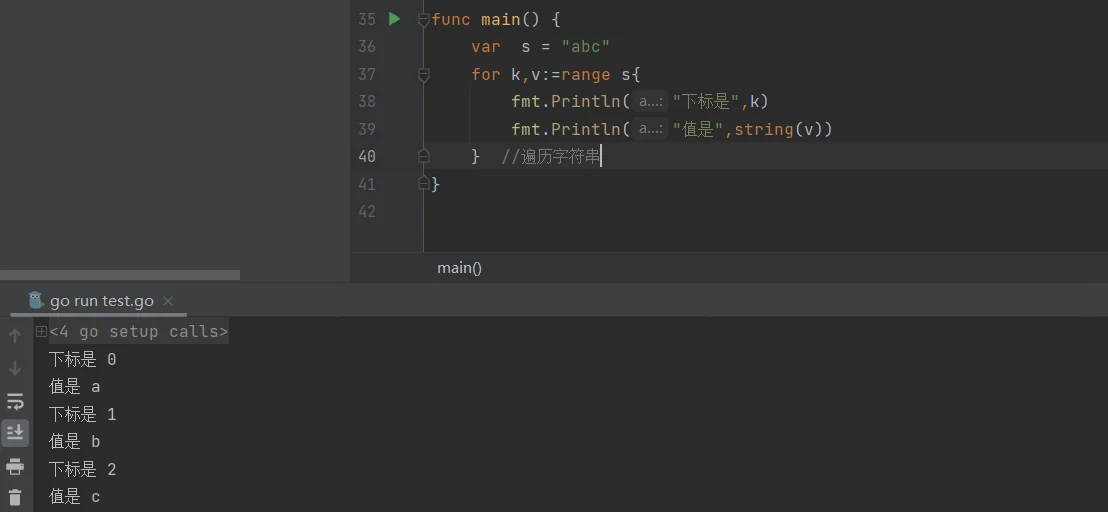Viewport: 1108px width, 512px height.
Task: Click the 'a...:' hint before "值是"
Action: [x=649, y=129]
